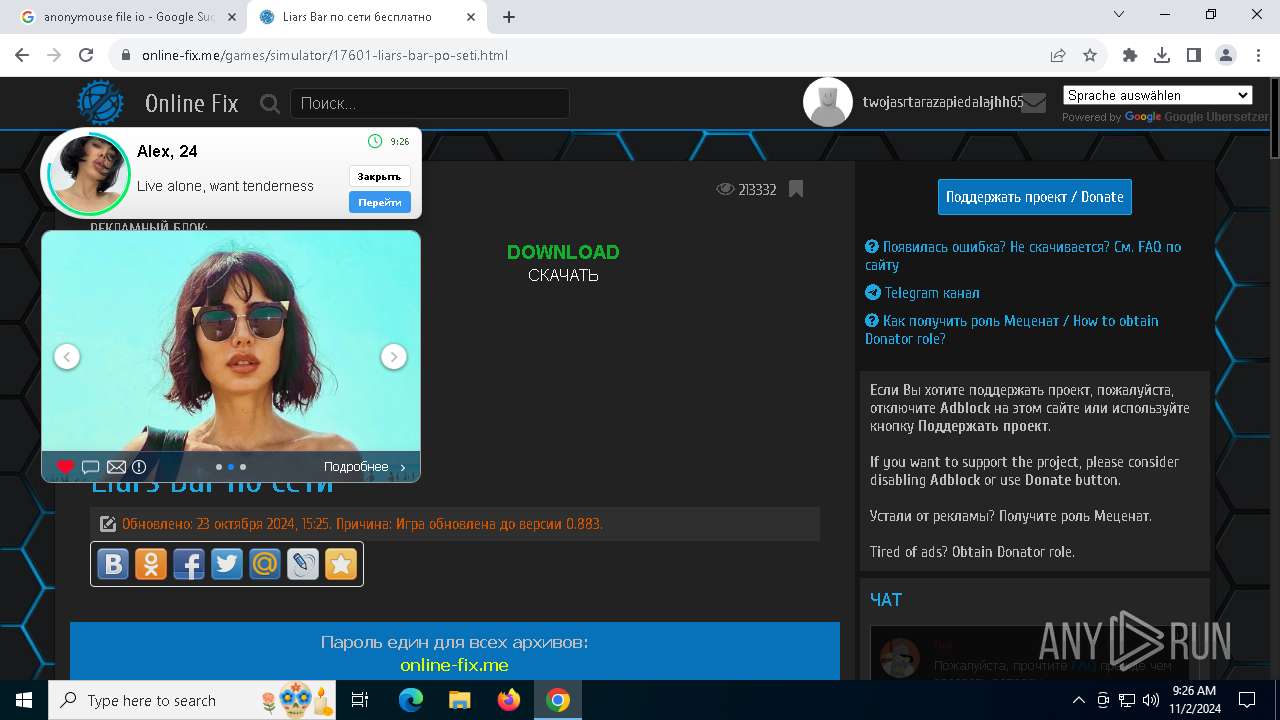Open Chrome profile icon
Viewport: 1280px width, 720px height.
click(1225, 55)
